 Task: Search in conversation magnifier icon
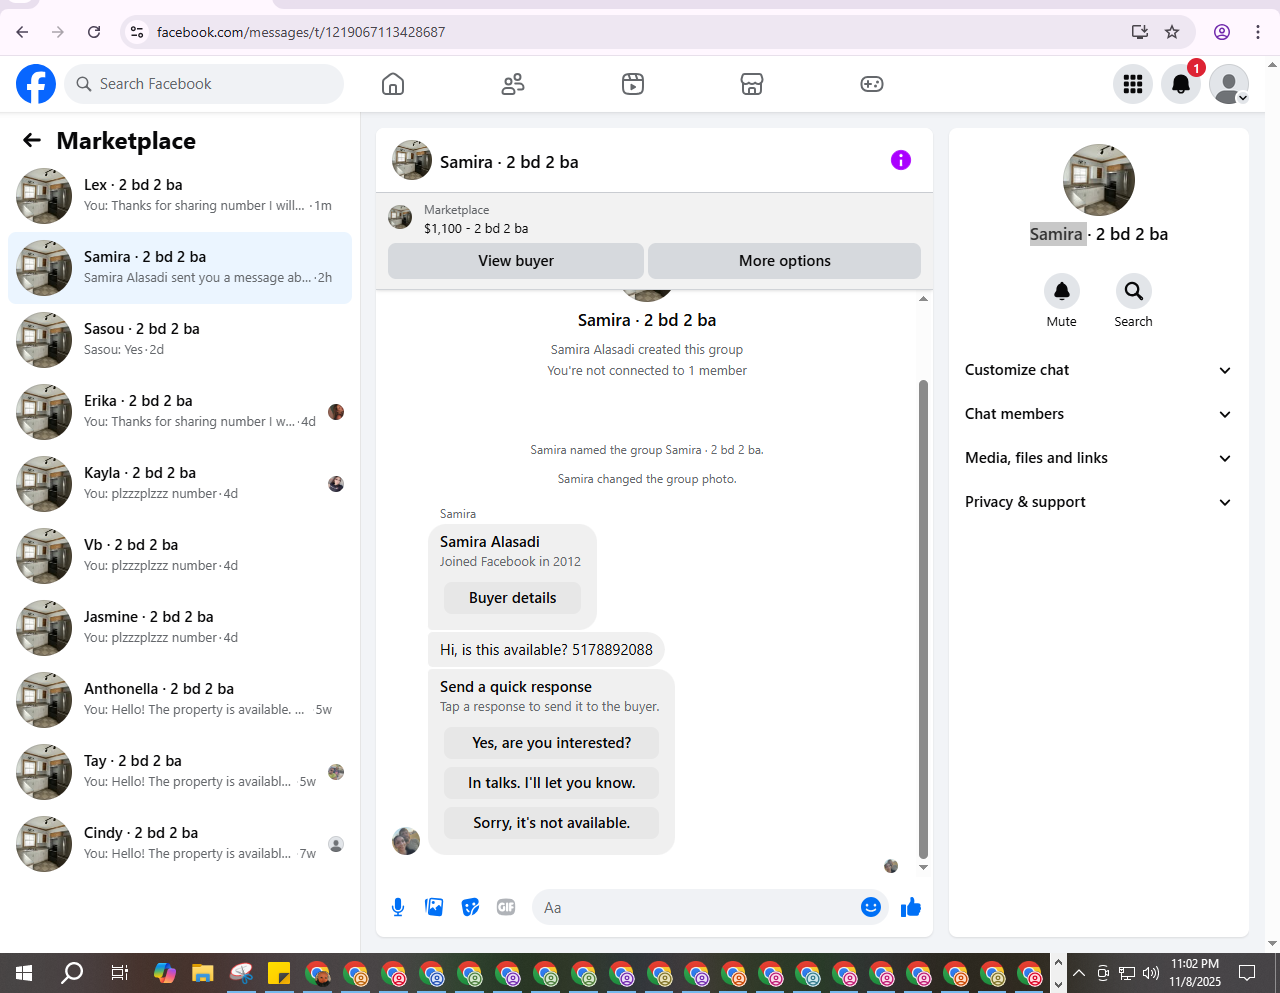pyautogui.click(x=1134, y=291)
